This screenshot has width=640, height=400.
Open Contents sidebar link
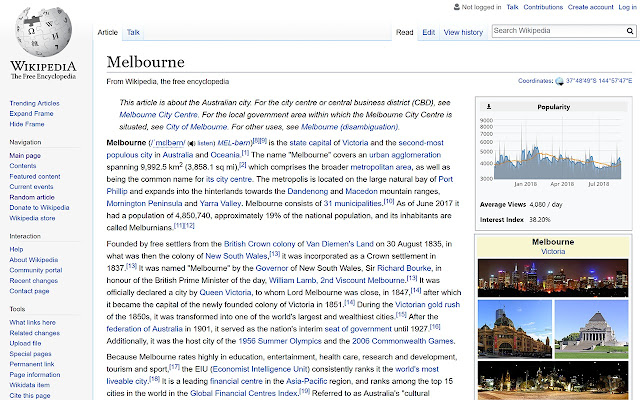click(x=23, y=166)
